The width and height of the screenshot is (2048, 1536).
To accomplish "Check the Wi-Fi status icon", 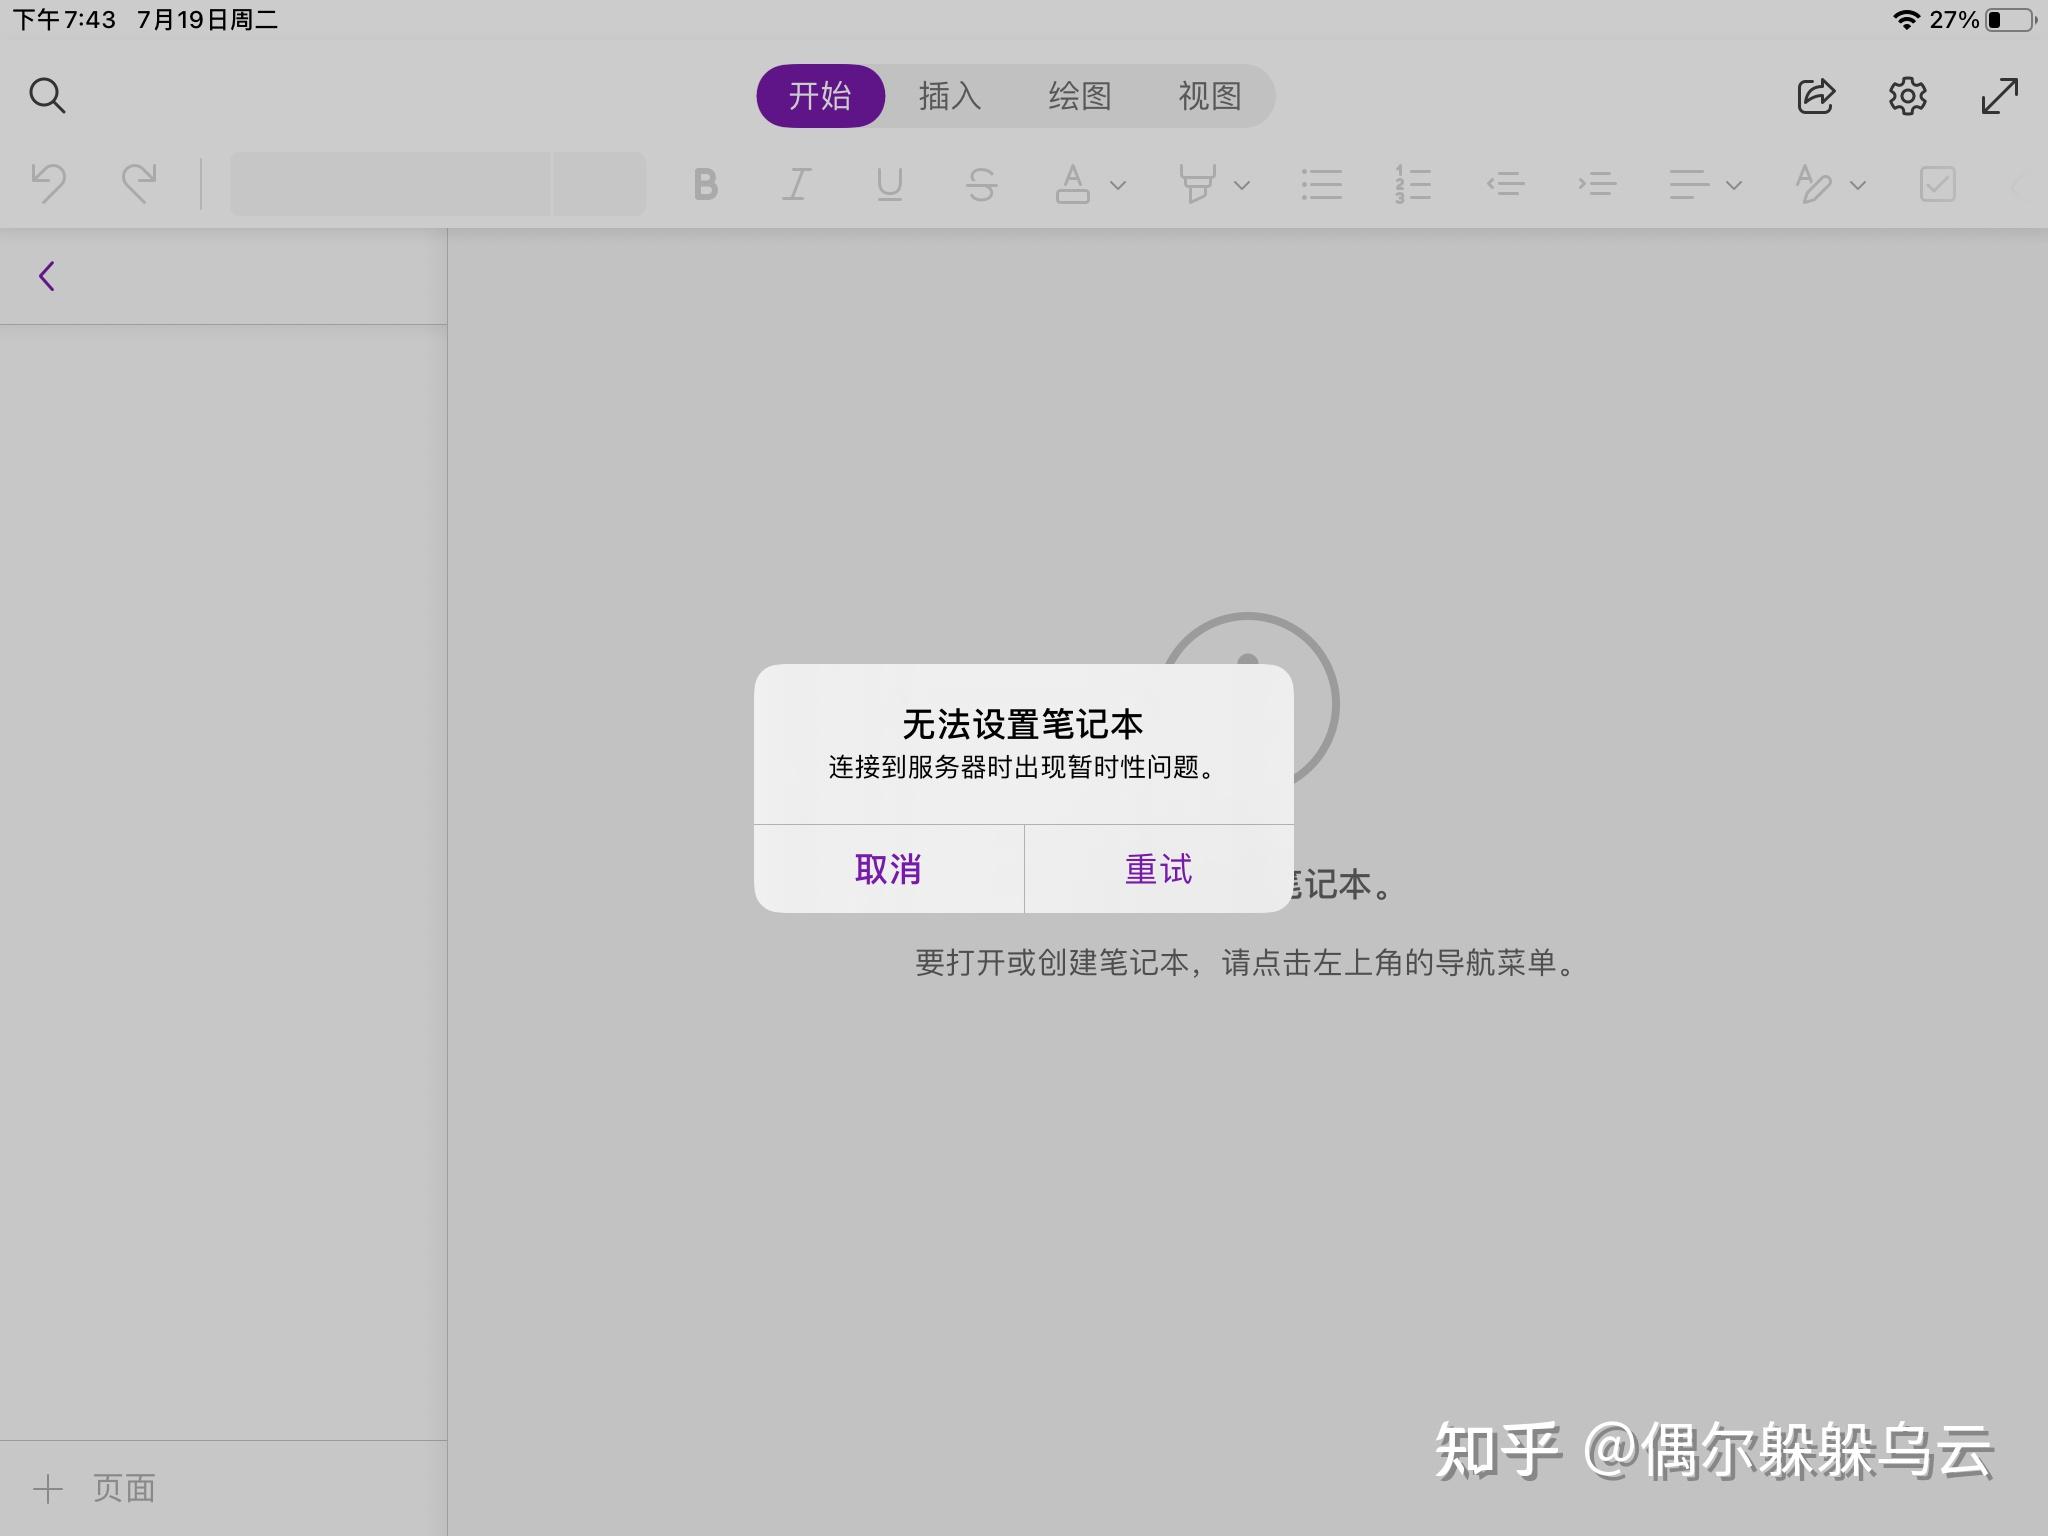I will click(x=1906, y=19).
